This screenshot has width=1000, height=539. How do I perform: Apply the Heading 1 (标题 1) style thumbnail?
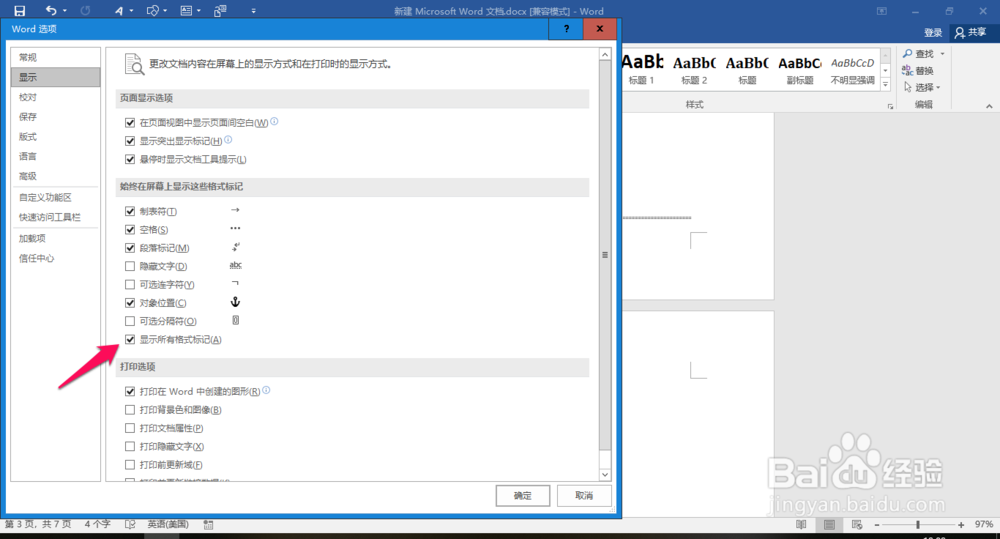coord(642,69)
